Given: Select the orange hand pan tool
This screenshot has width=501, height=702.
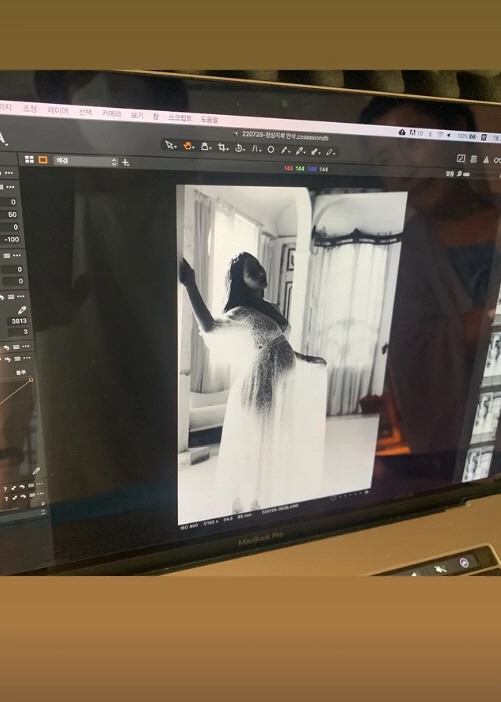Looking at the screenshot, I should (188, 146).
